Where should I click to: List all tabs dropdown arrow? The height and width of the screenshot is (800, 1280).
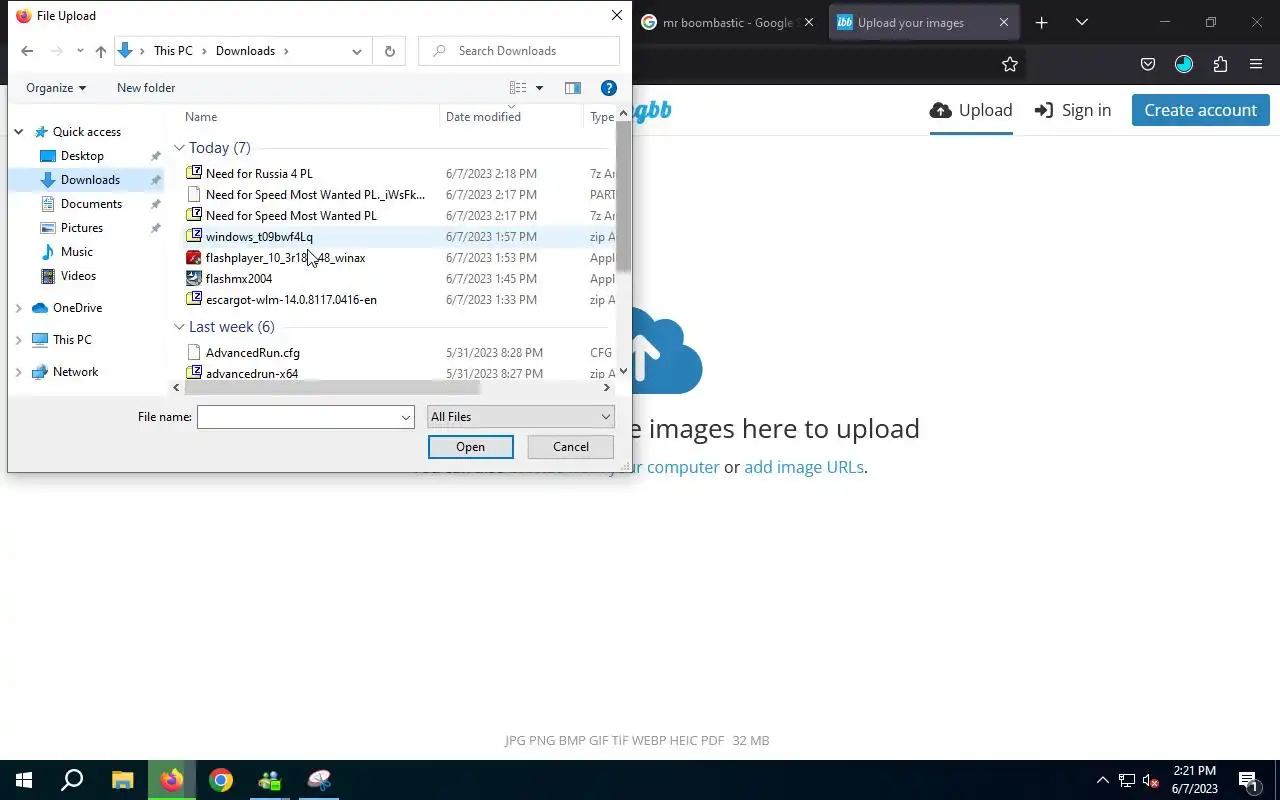[1081, 22]
